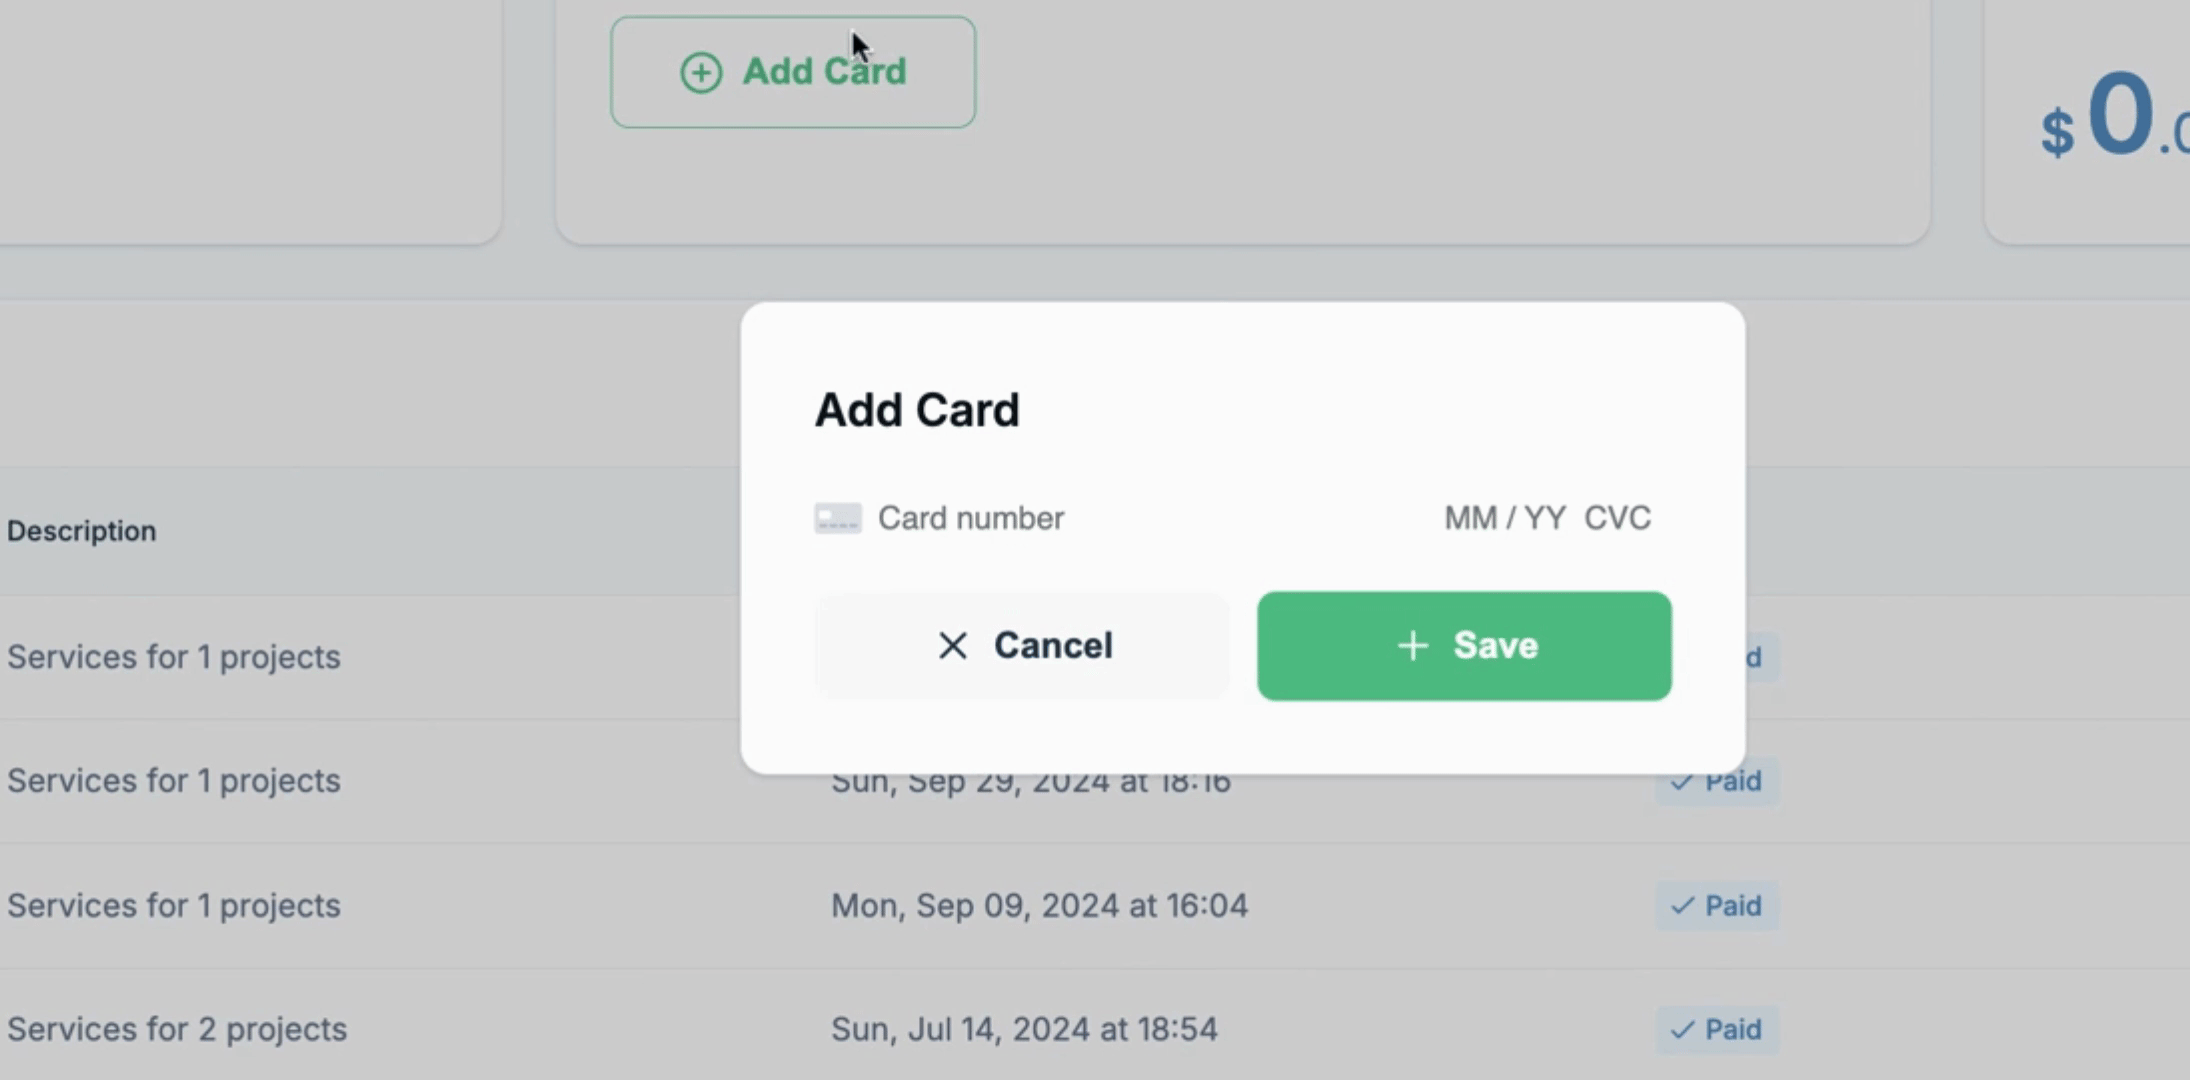Image resolution: width=2190 pixels, height=1080 pixels.
Task: Select the Paid badge for Jul 14 invoice
Action: (x=1717, y=1030)
